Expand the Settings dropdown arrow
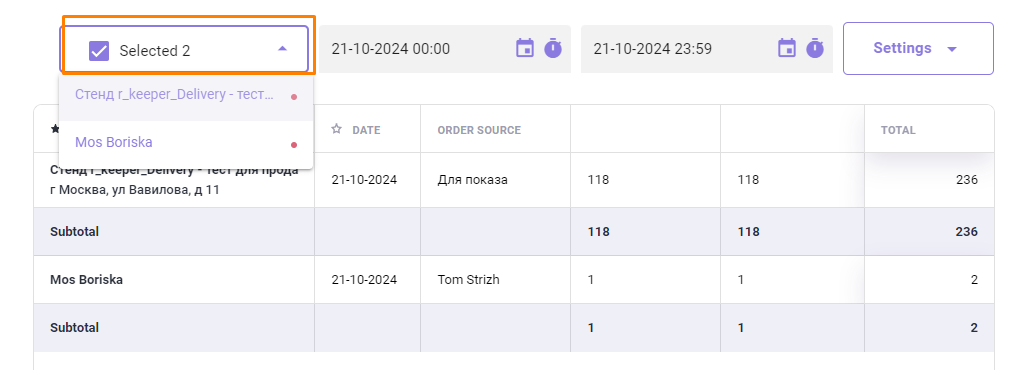1013x370 pixels. point(951,49)
